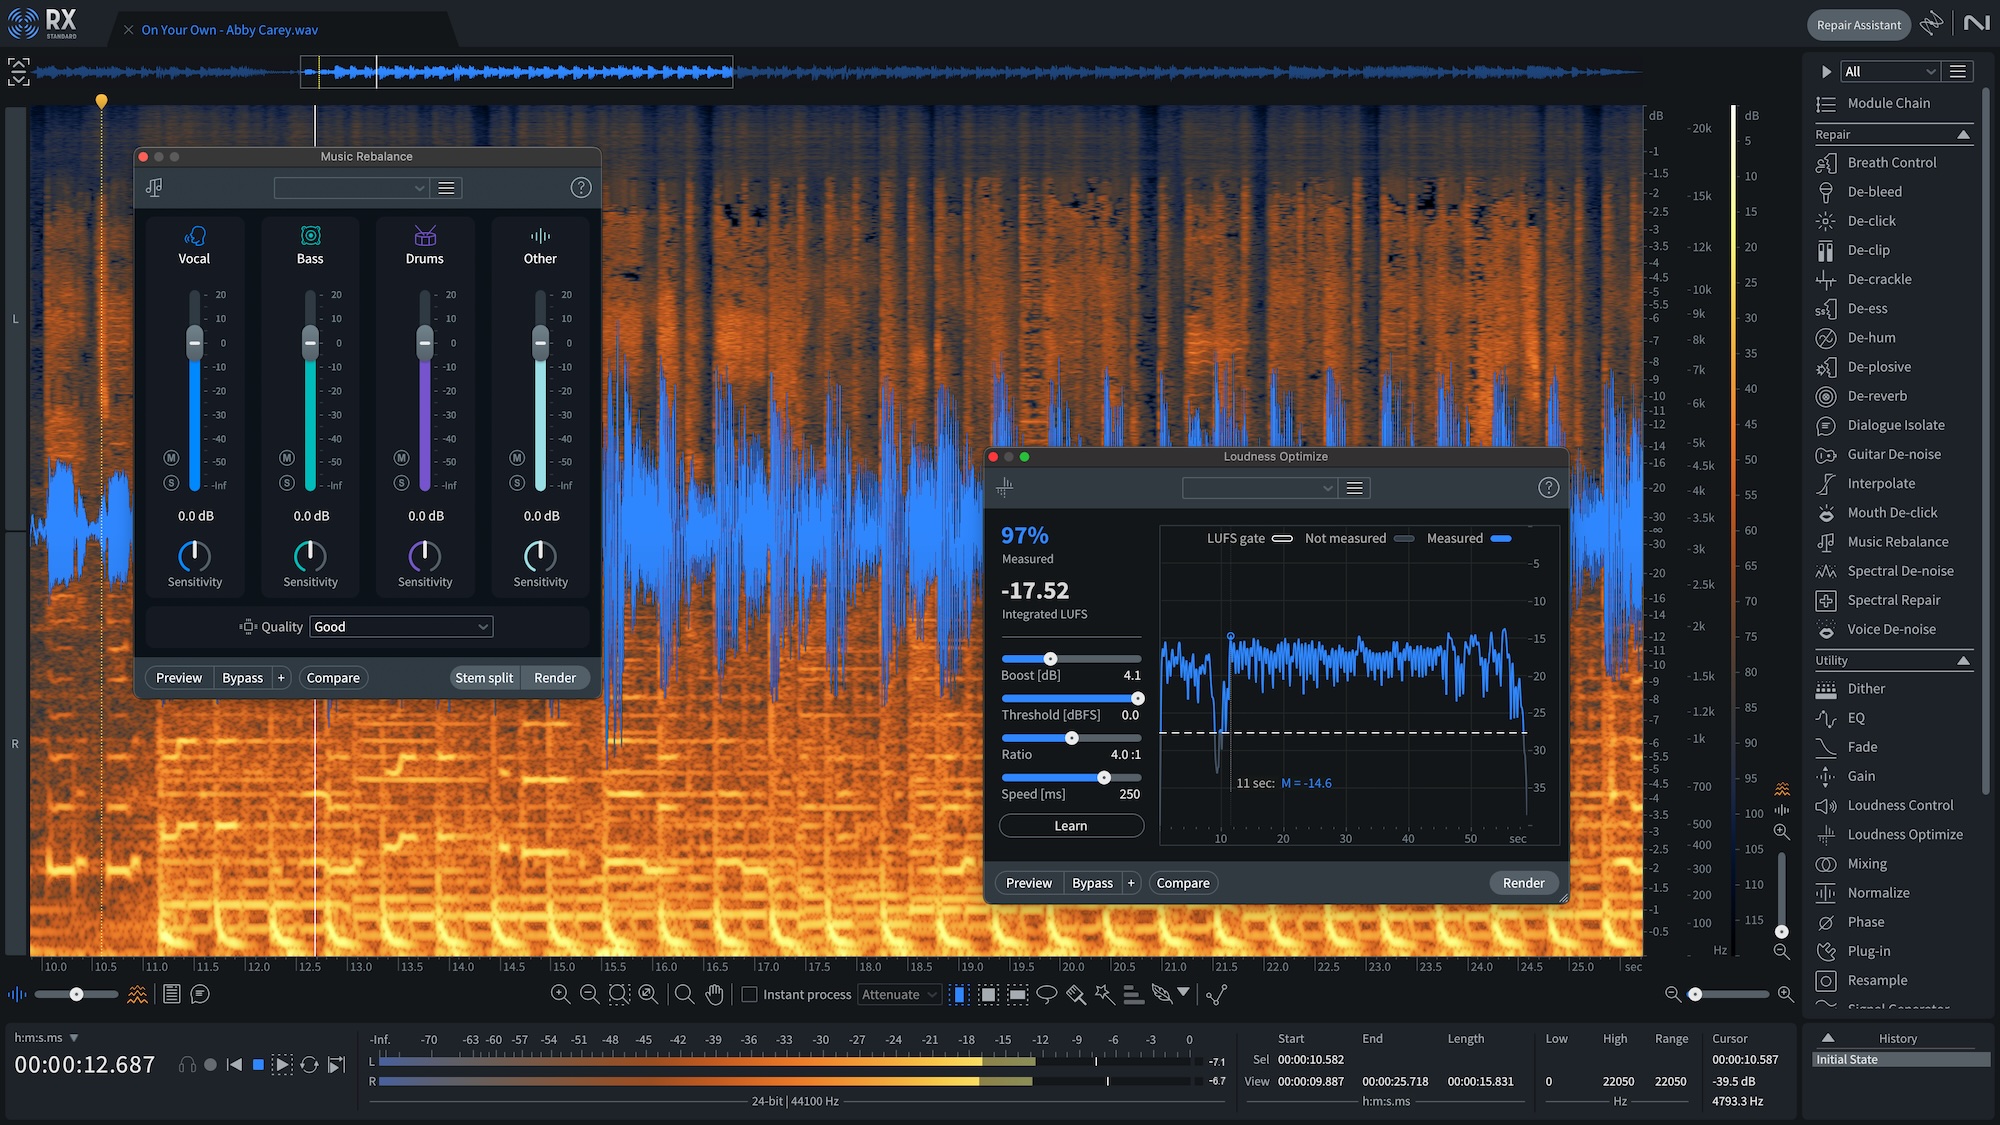
Task: Click the Learn button in Loudness Optimize
Action: click(x=1070, y=825)
